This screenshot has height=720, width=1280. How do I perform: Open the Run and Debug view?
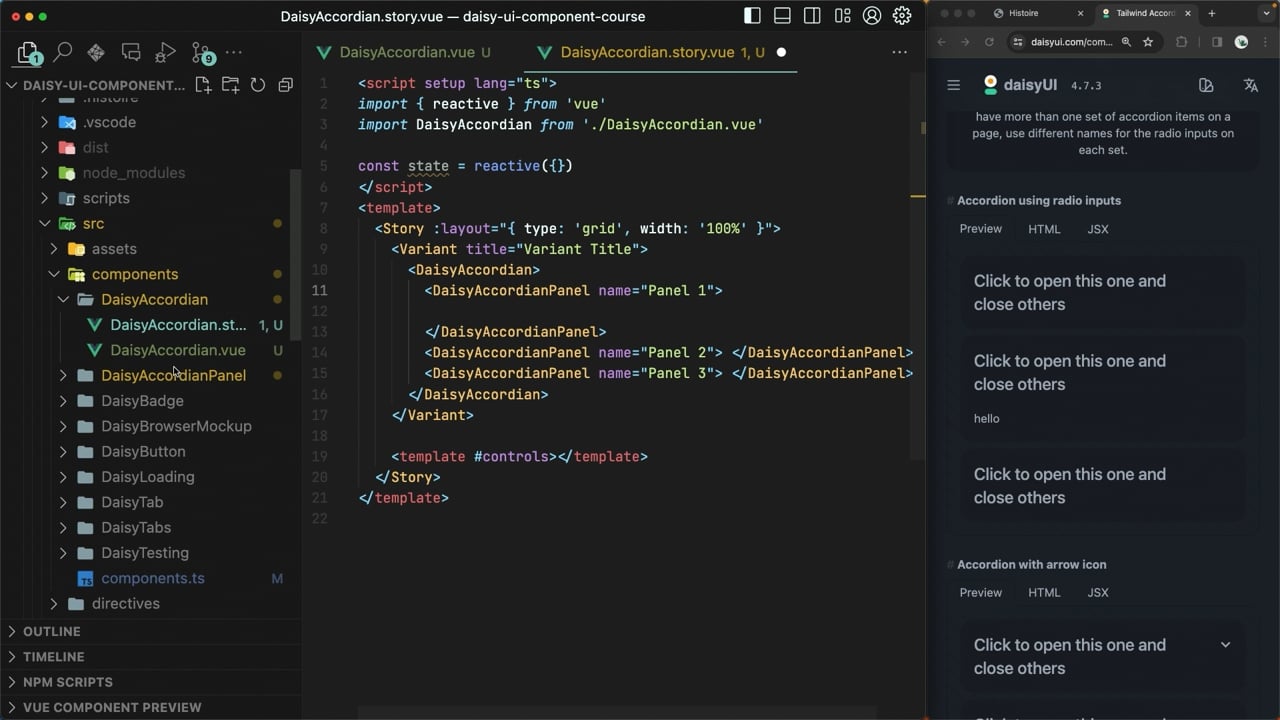coord(166,52)
